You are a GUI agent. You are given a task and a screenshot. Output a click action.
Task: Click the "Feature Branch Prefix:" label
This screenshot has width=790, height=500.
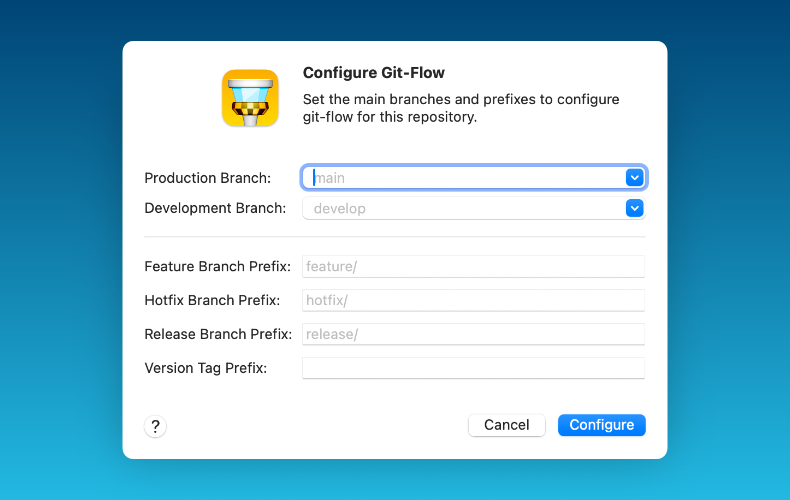point(217,266)
